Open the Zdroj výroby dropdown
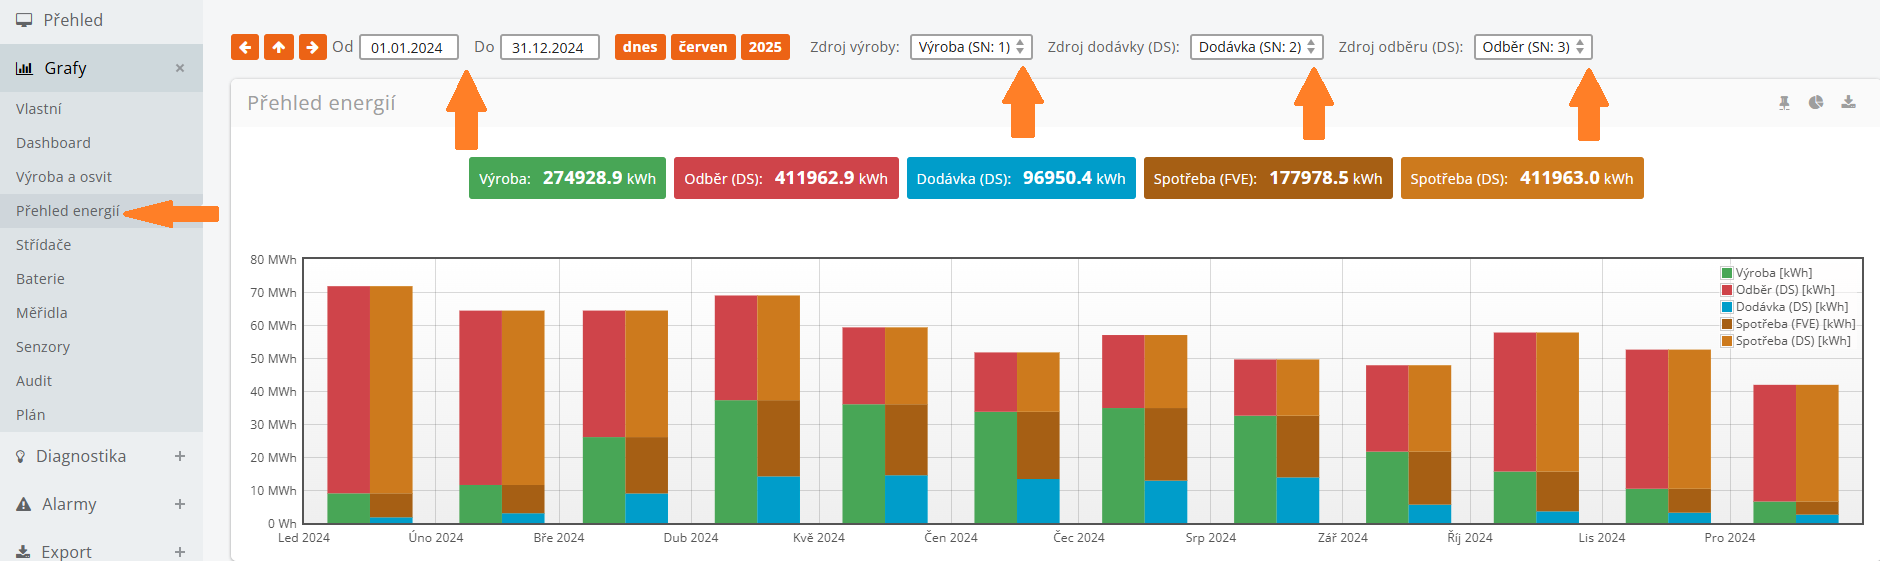This screenshot has height=561, width=1880. tap(970, 47)
